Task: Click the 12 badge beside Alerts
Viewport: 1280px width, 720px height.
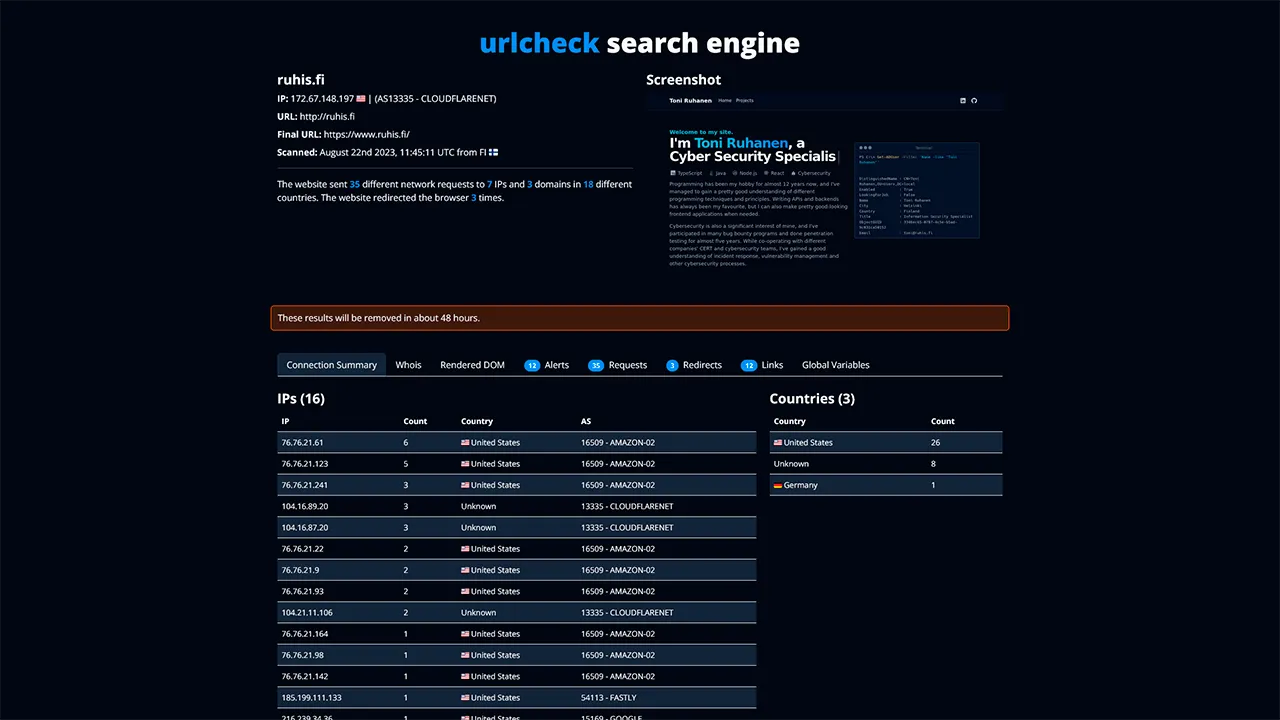Action: click(x=532, y=365)
